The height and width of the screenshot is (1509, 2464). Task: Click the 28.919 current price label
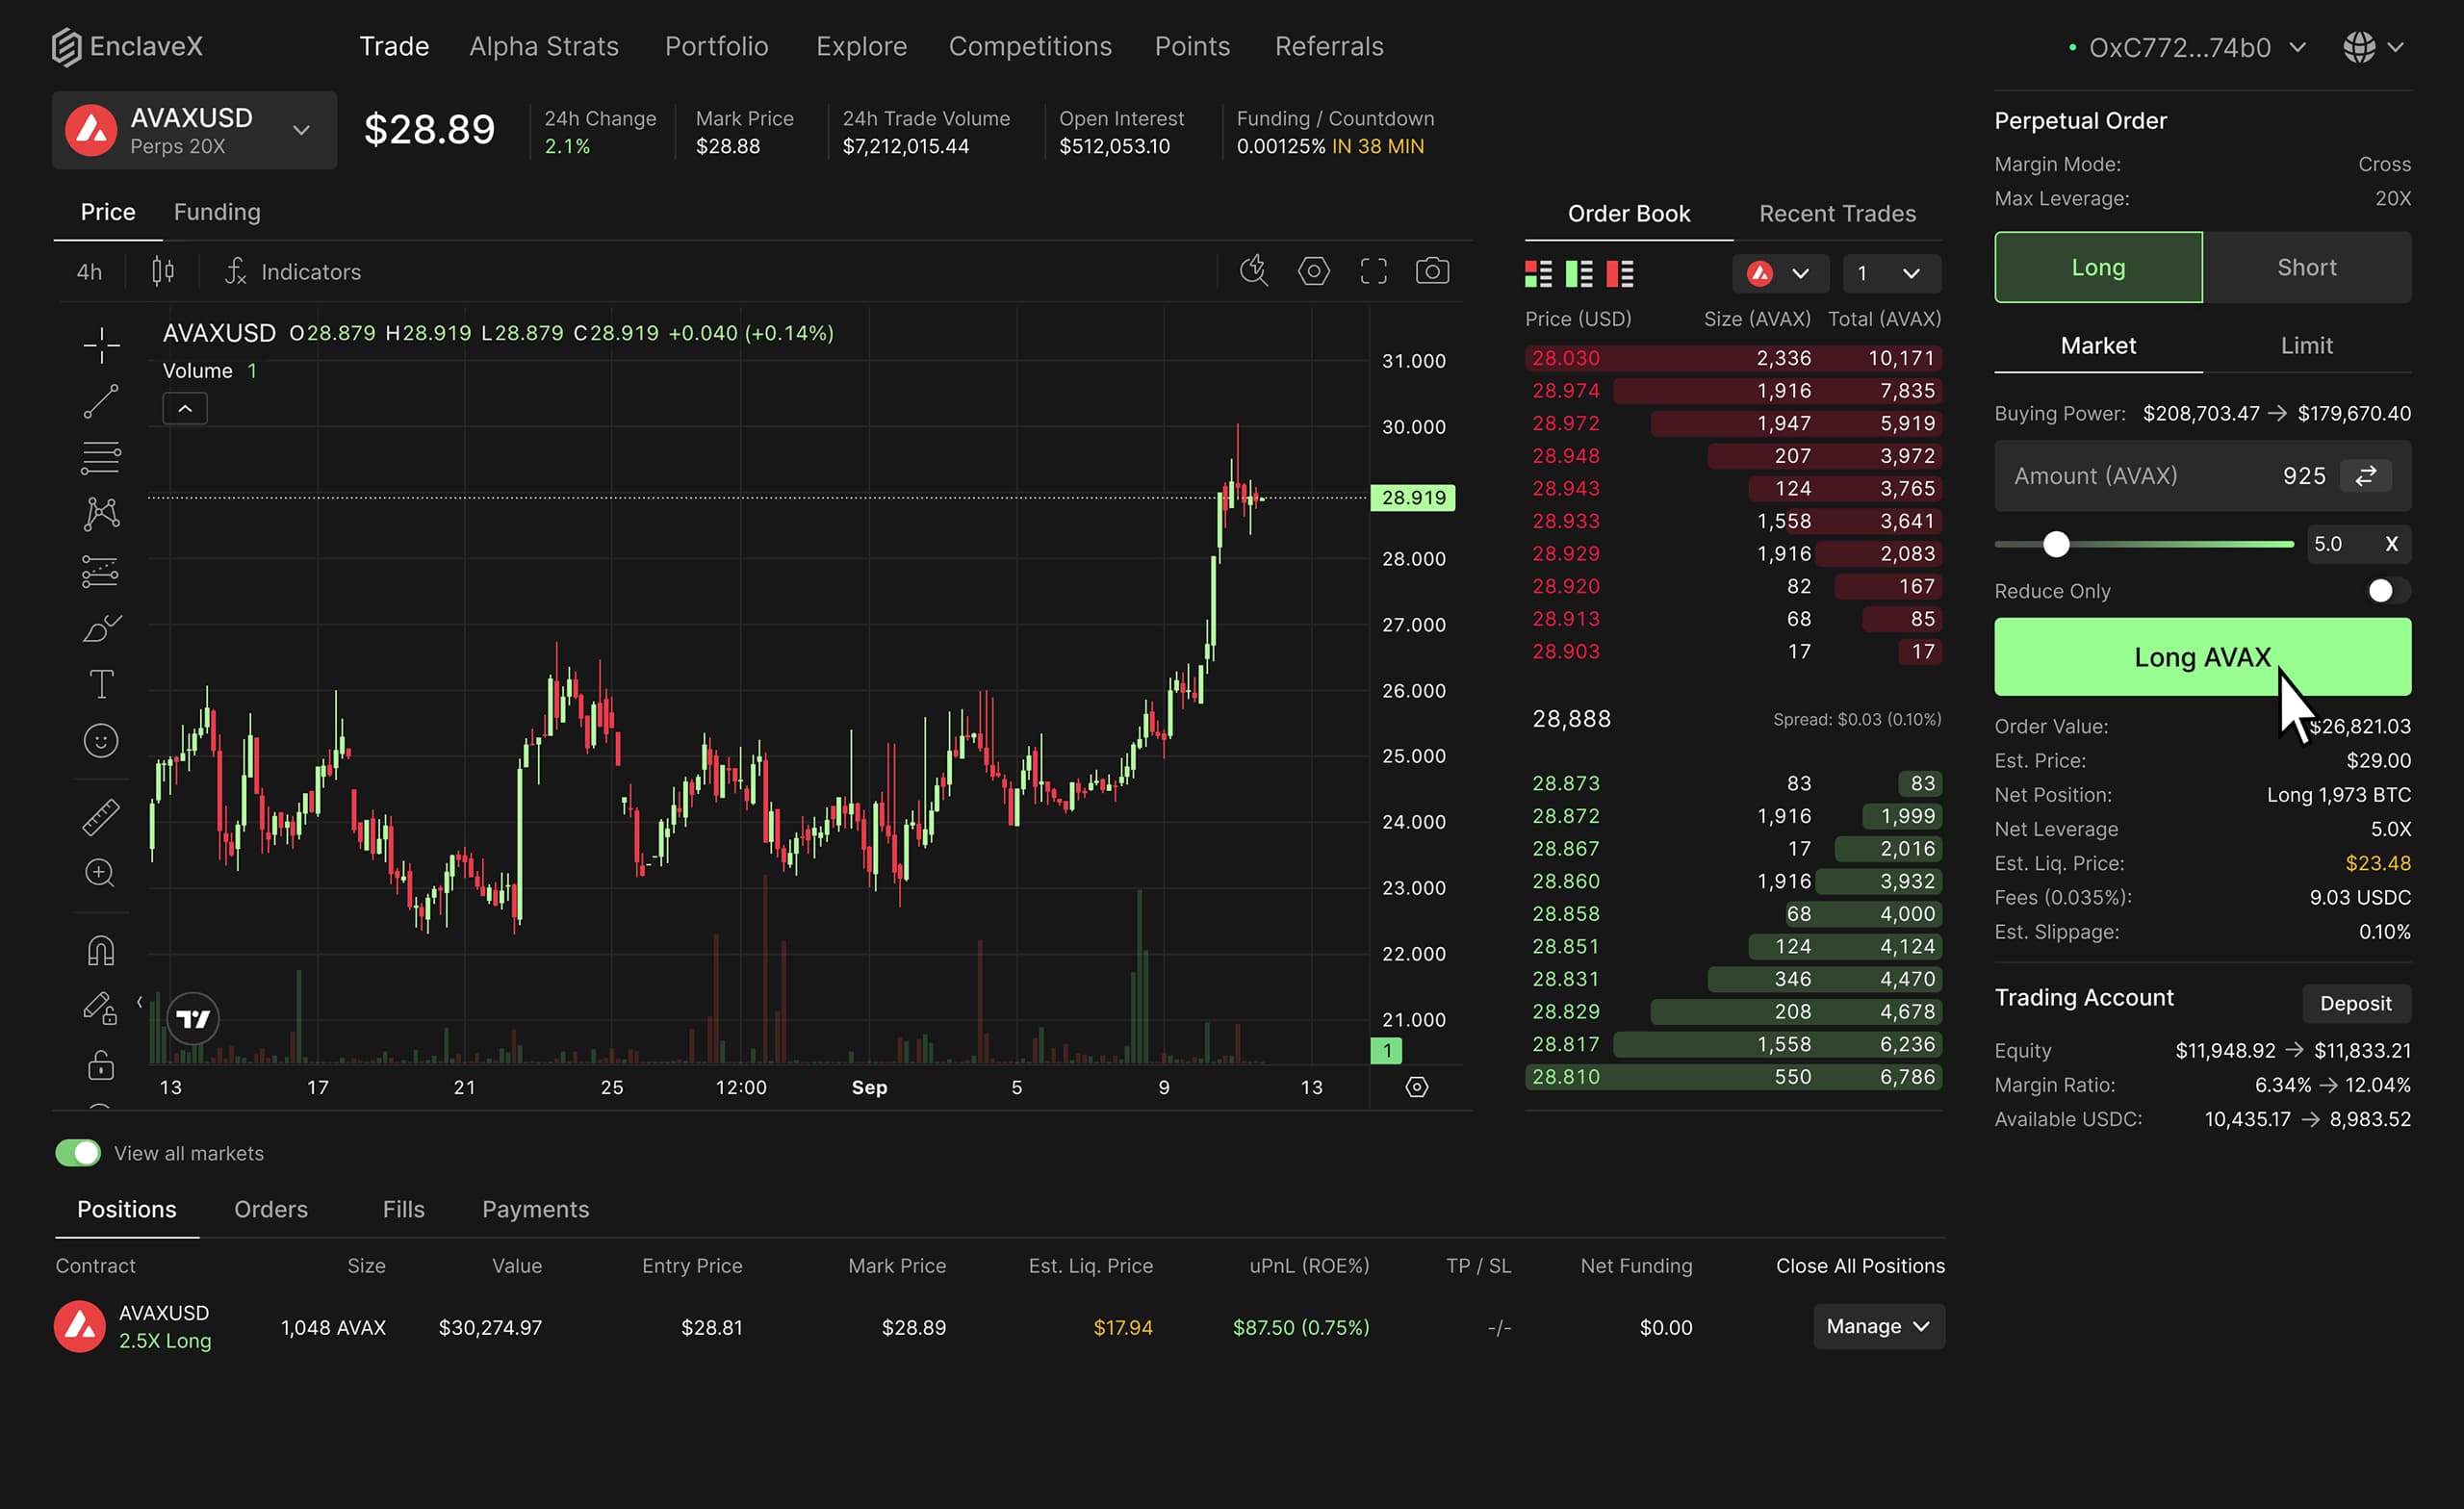tap(1413, 498)
